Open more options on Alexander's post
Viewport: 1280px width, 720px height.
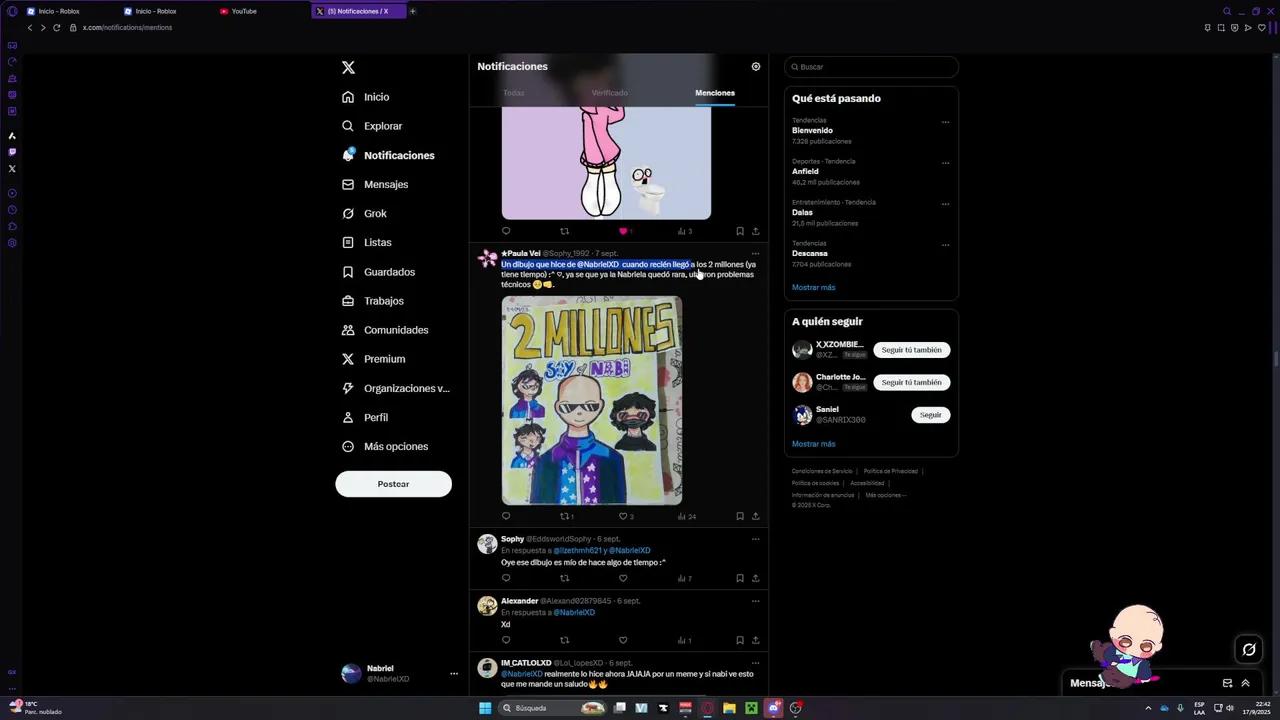click(x=755, y=601)
